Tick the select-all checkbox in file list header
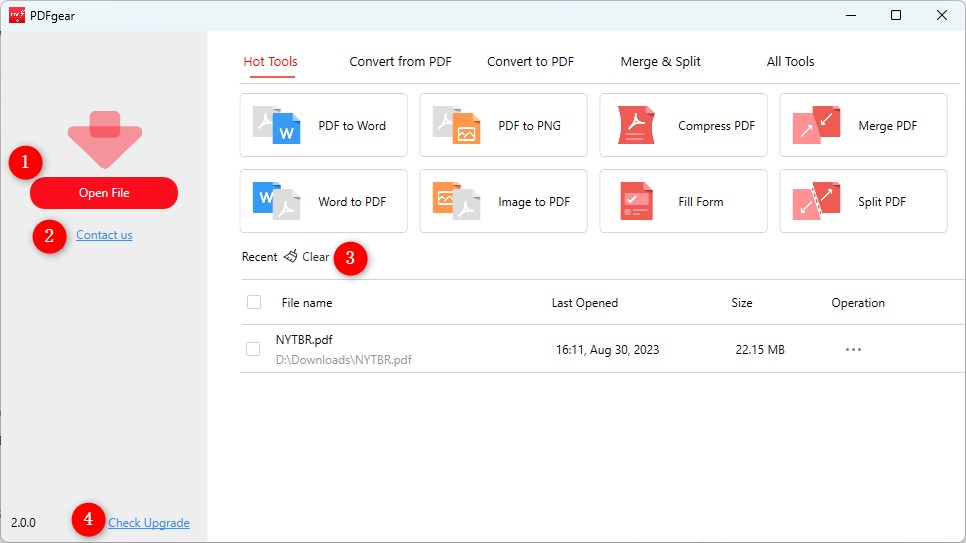The height and width of the screenshot is (543, 966). point(254,302)
